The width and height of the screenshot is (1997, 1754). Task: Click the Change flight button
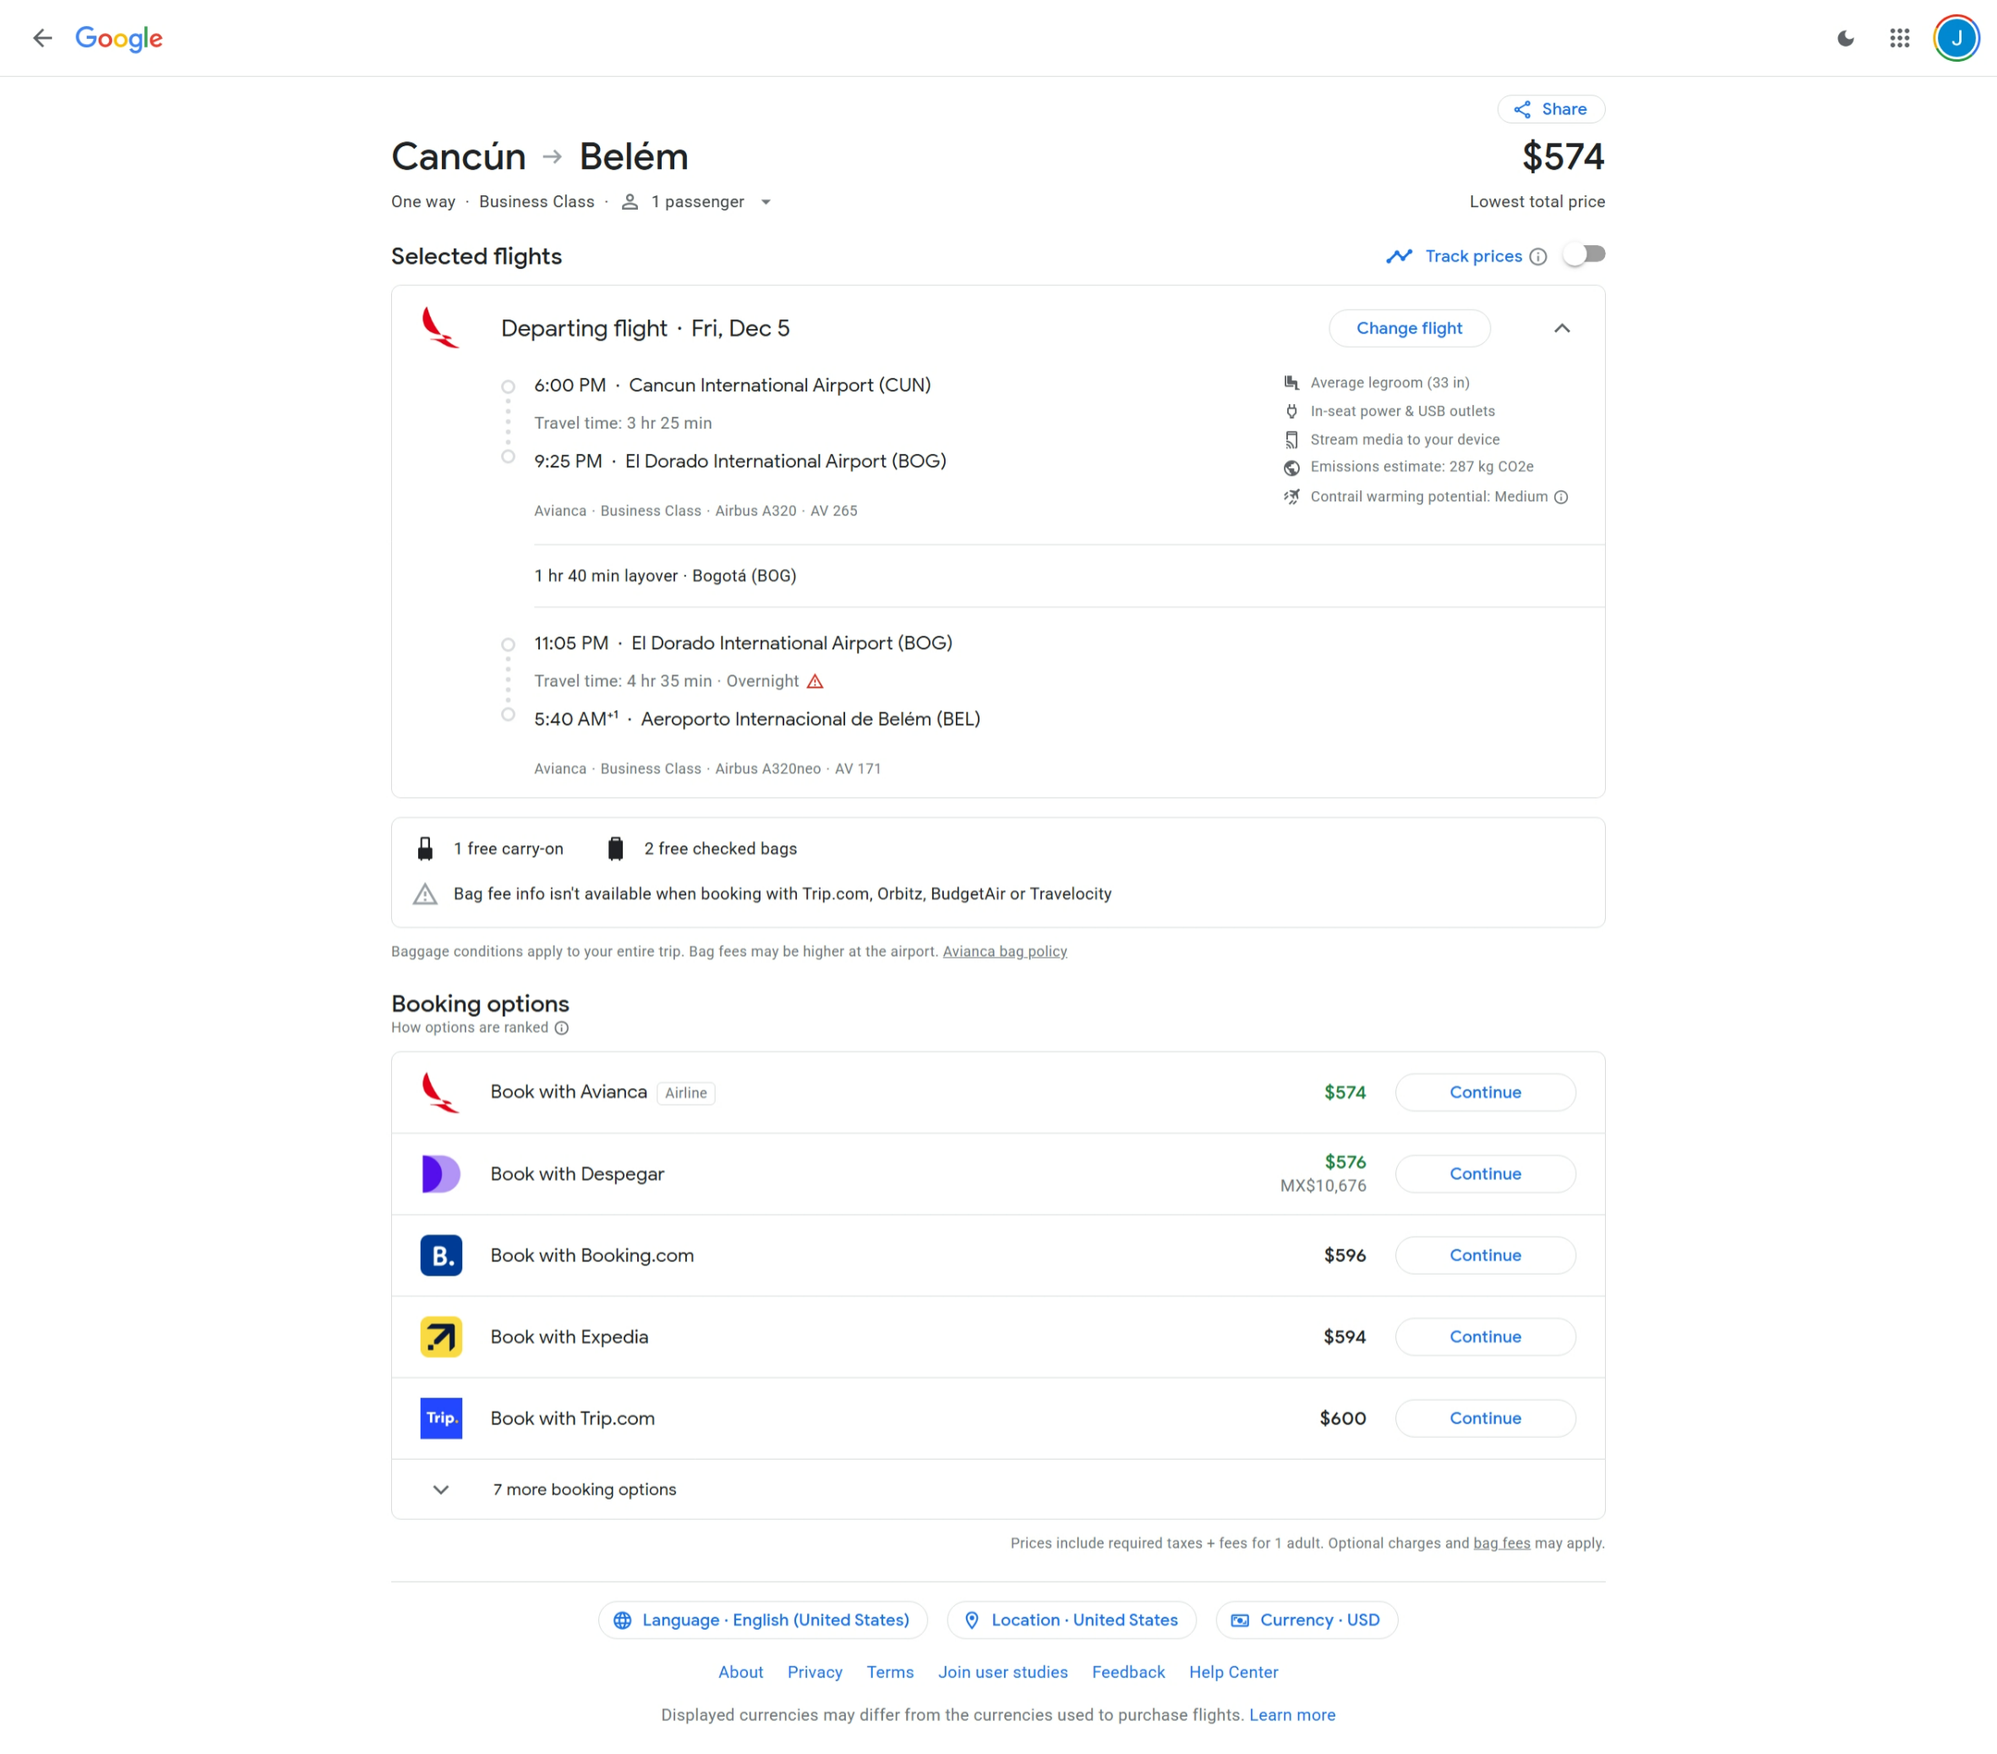[x=1408, y=328]
